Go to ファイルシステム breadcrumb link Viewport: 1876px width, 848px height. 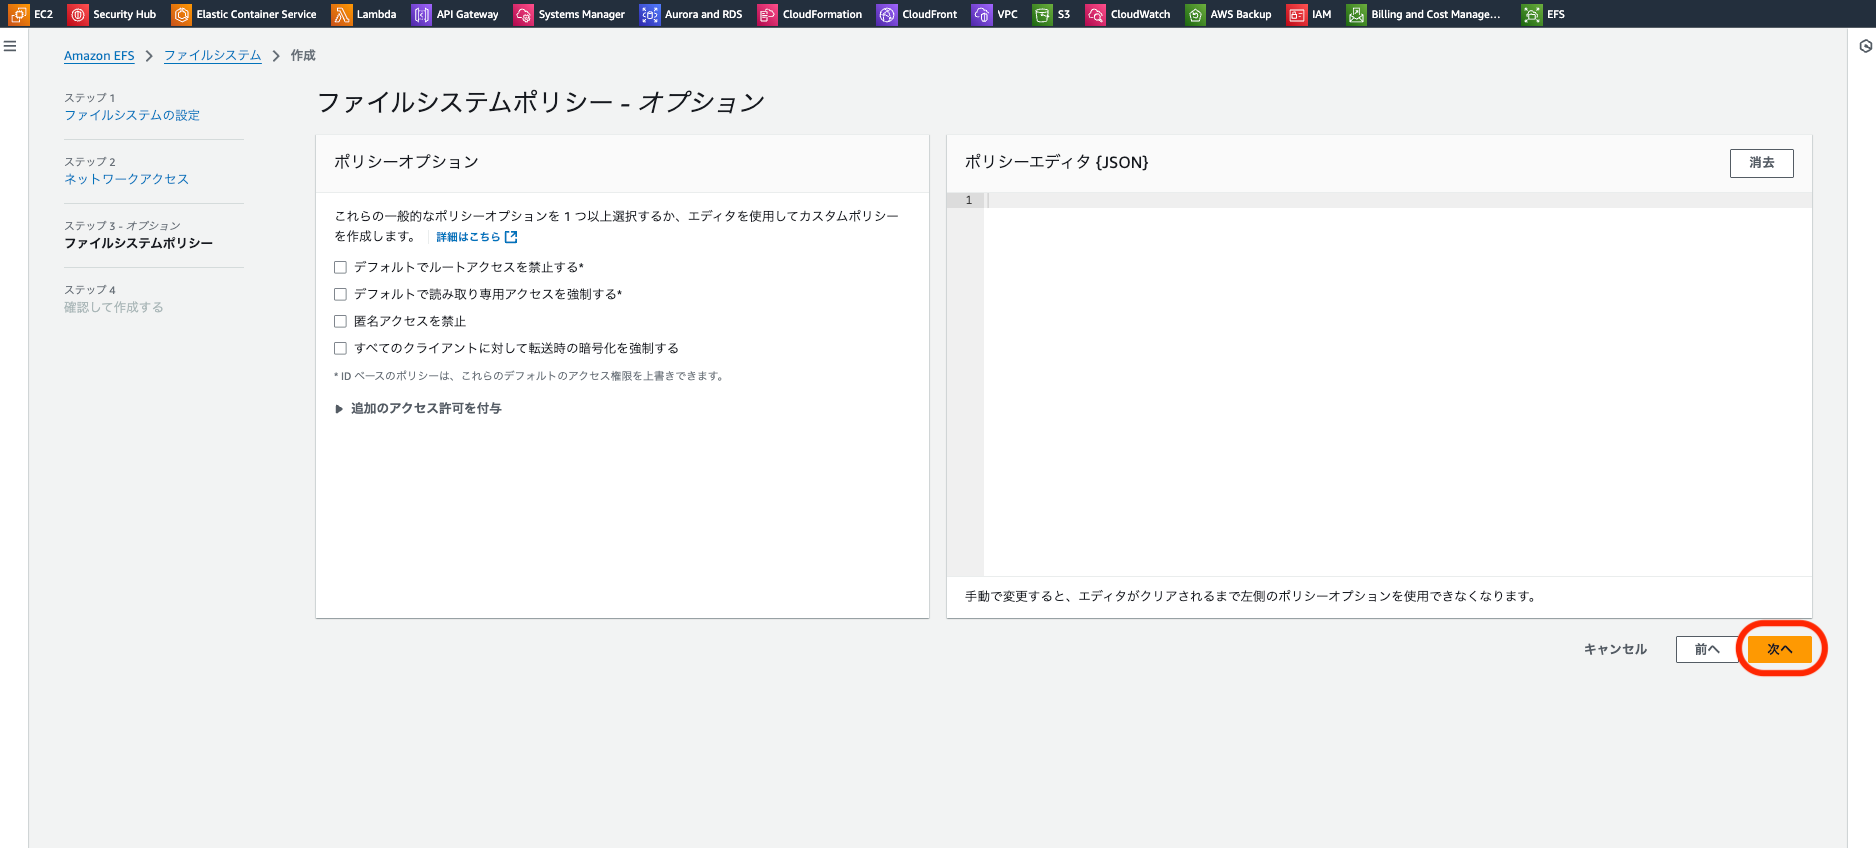(212, 56)
